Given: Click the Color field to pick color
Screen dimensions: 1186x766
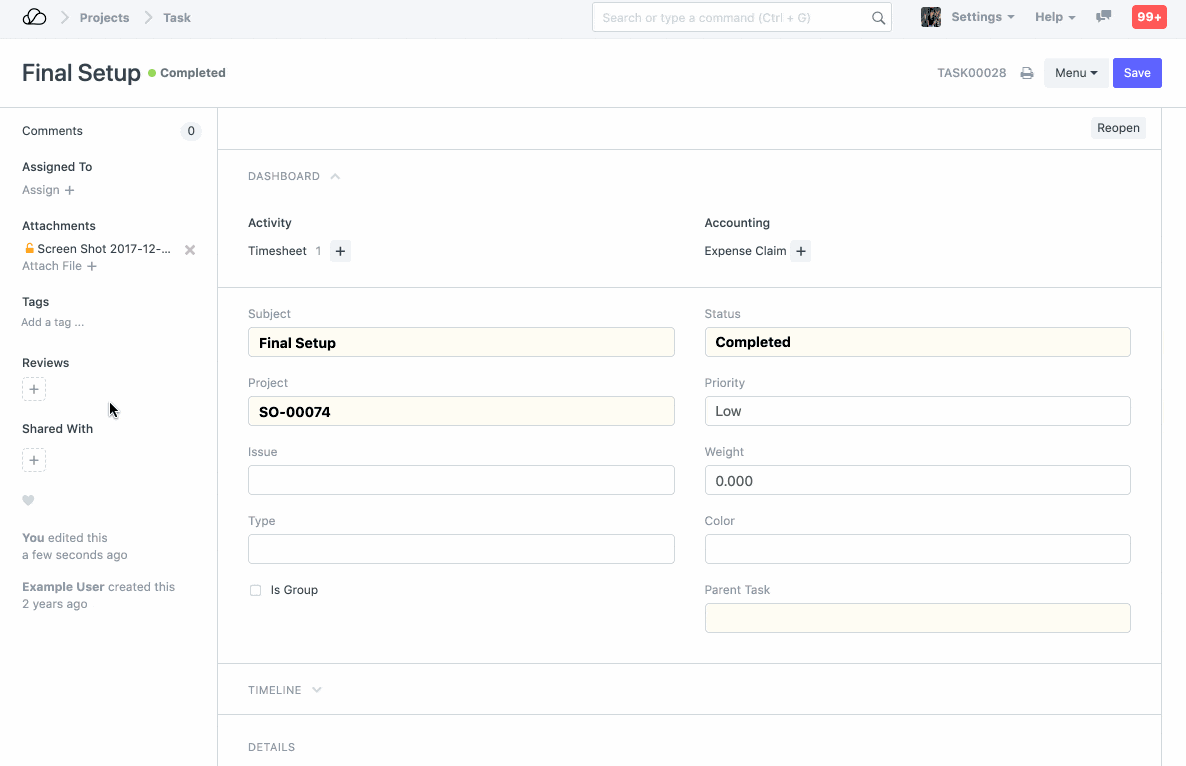Looking at the screenshot, I should tap(917, 549).
